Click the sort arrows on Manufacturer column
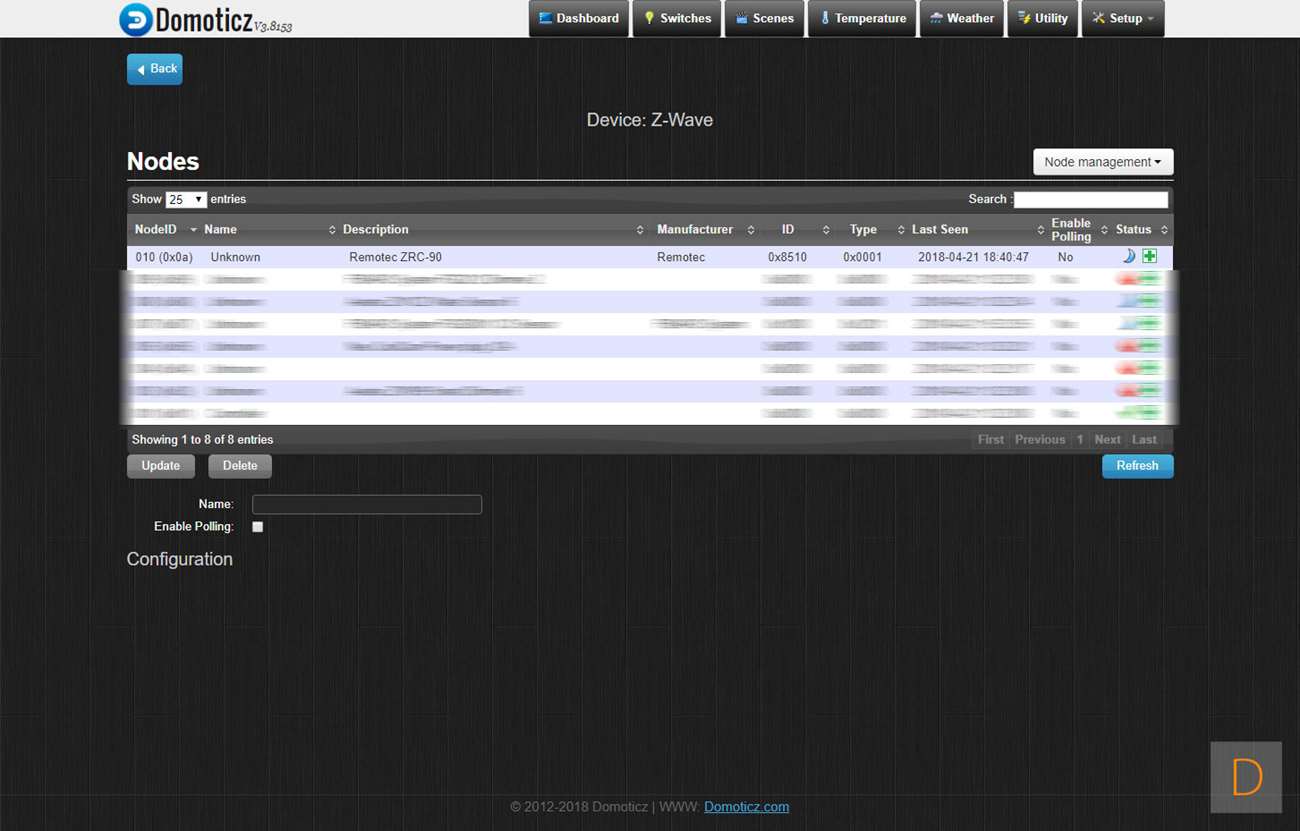 tap(750, 230)
